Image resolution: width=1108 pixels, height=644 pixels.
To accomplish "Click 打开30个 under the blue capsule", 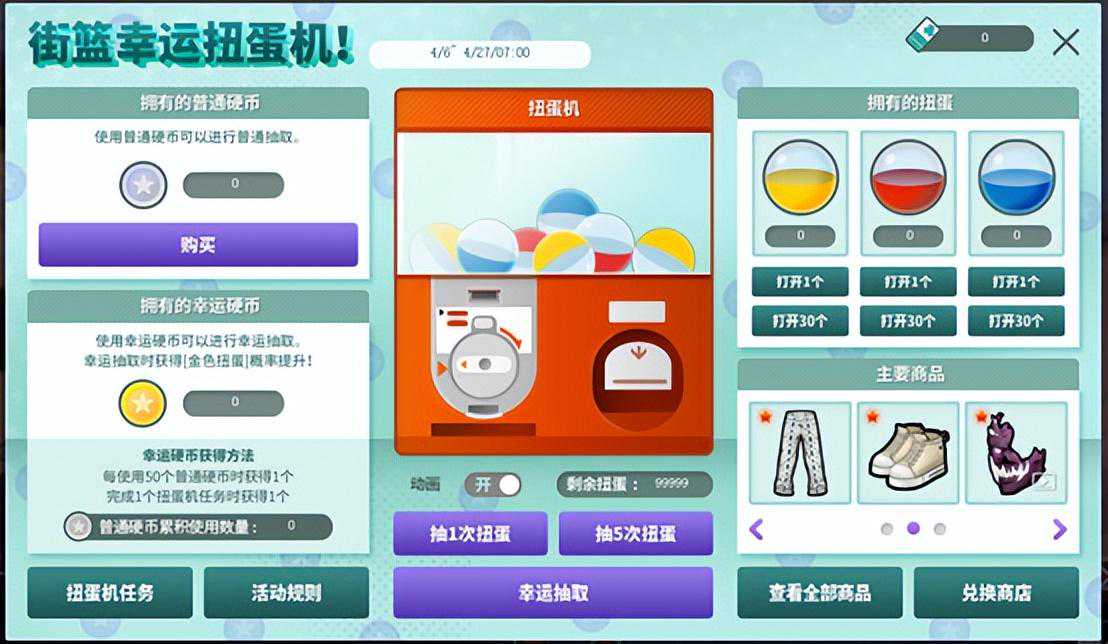I will point(1015,321).
